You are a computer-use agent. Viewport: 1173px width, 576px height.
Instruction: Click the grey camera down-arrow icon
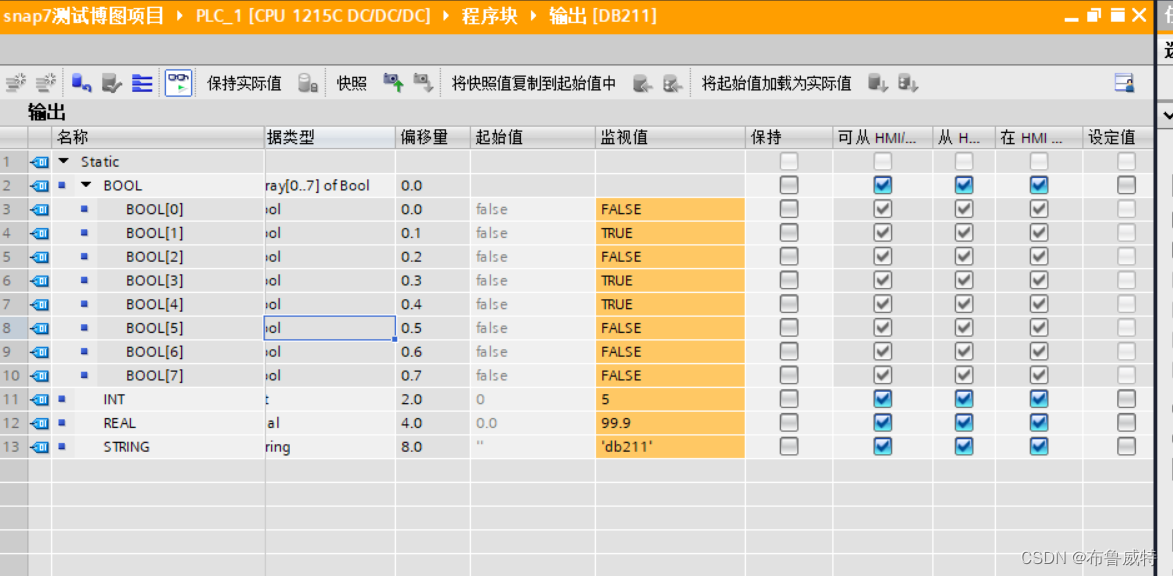point(423,83)
